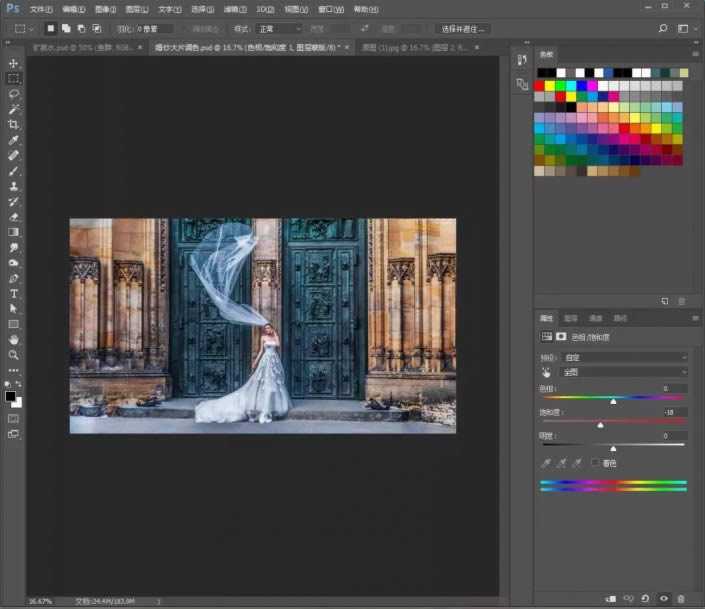Screen dimensions: 705x609
Task: Click the saturation slider handle
Action: [600, 425]
